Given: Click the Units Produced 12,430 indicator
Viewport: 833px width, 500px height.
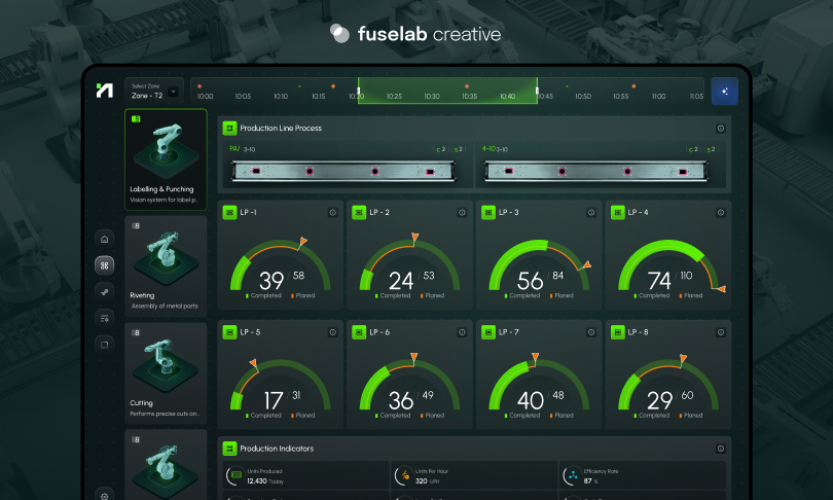Looking at the screenshot, I should [x=305, y=476].
